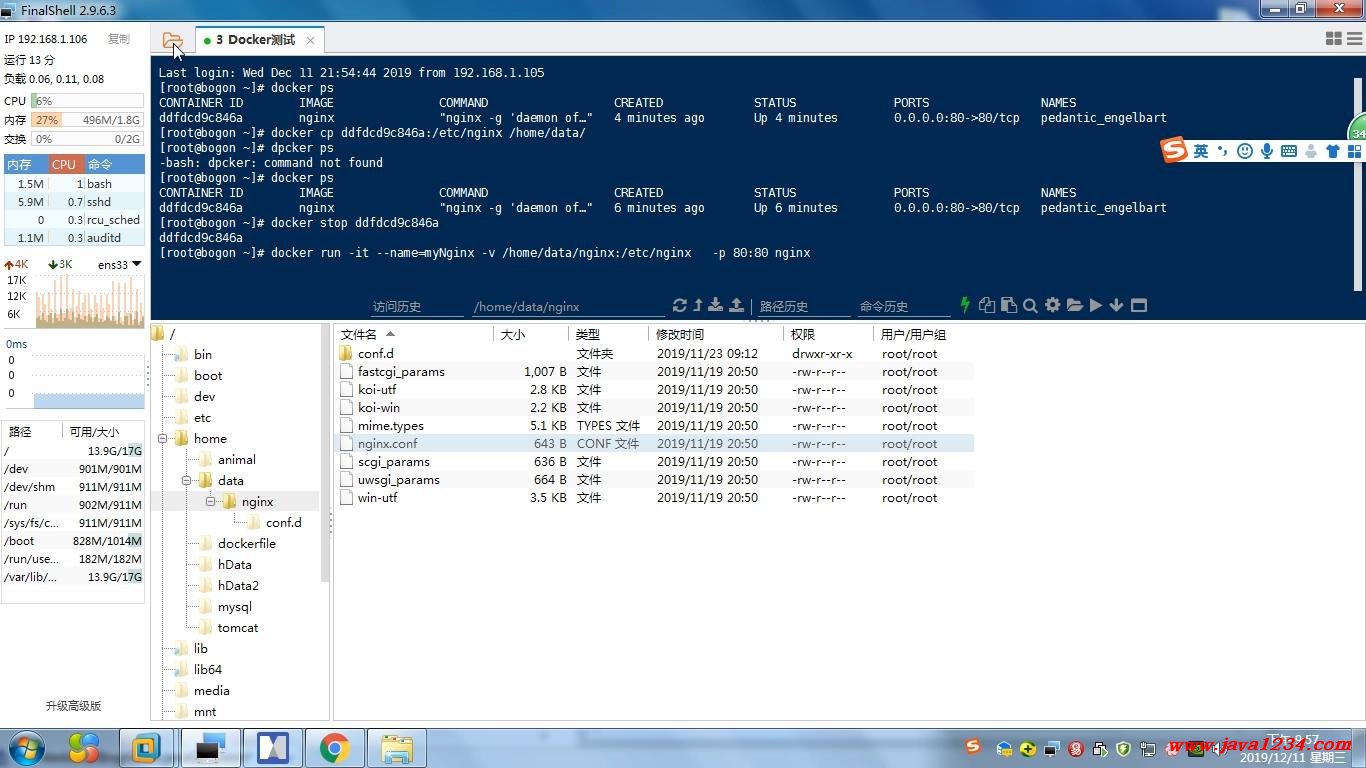Sort files by 类型 column header
1366x768 pixels.
tap(608, 334)
